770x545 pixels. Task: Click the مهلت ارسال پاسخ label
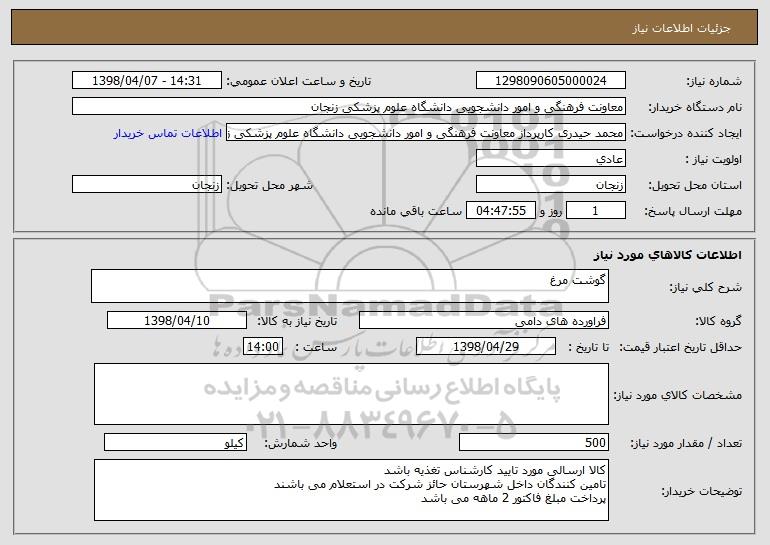(693, 211)
